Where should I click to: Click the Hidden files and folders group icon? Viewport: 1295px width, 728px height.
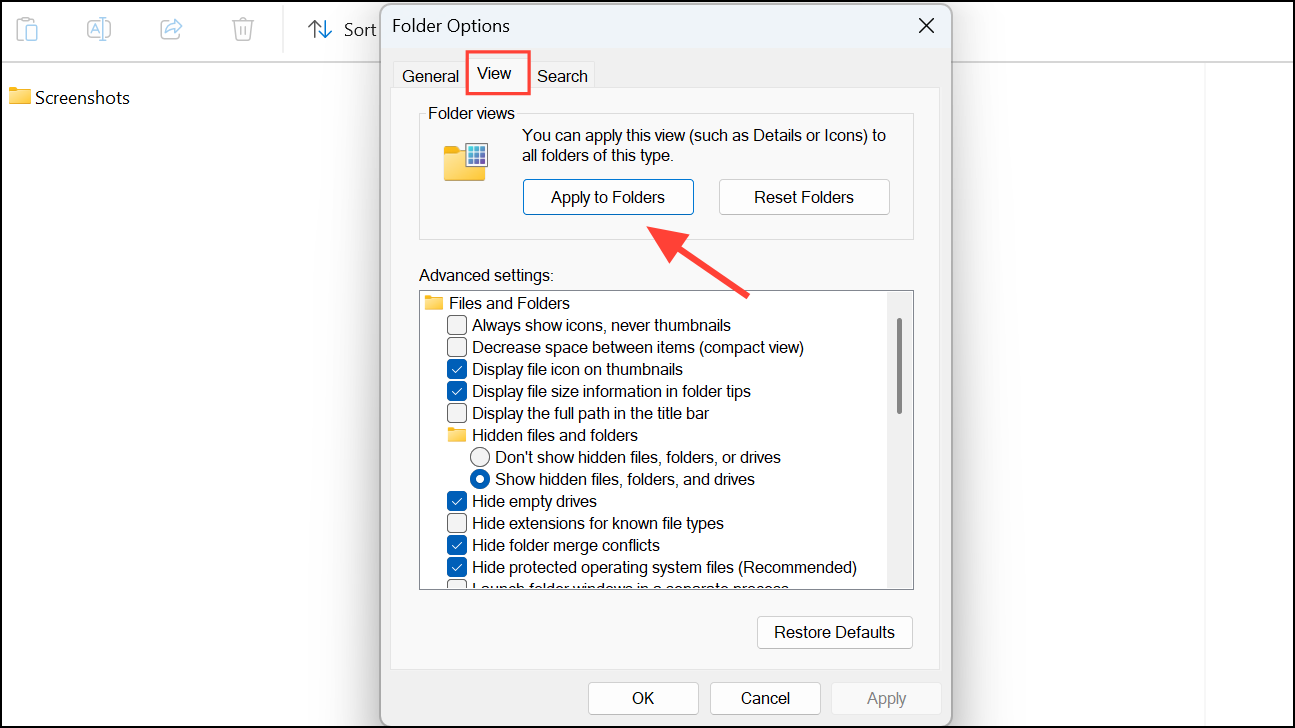[457, 435]
